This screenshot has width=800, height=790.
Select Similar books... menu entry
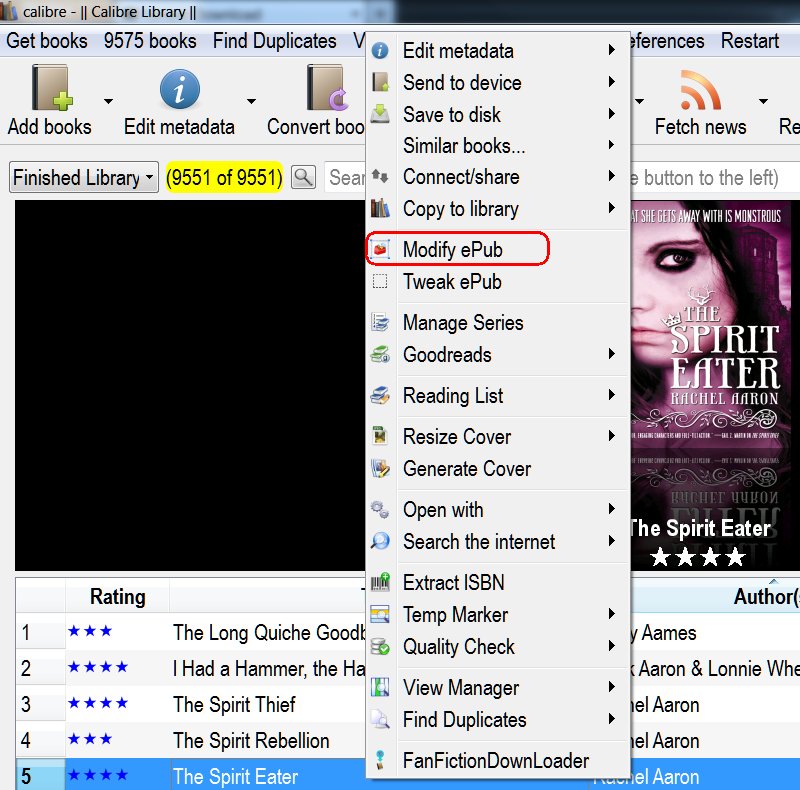click(497, 145)
